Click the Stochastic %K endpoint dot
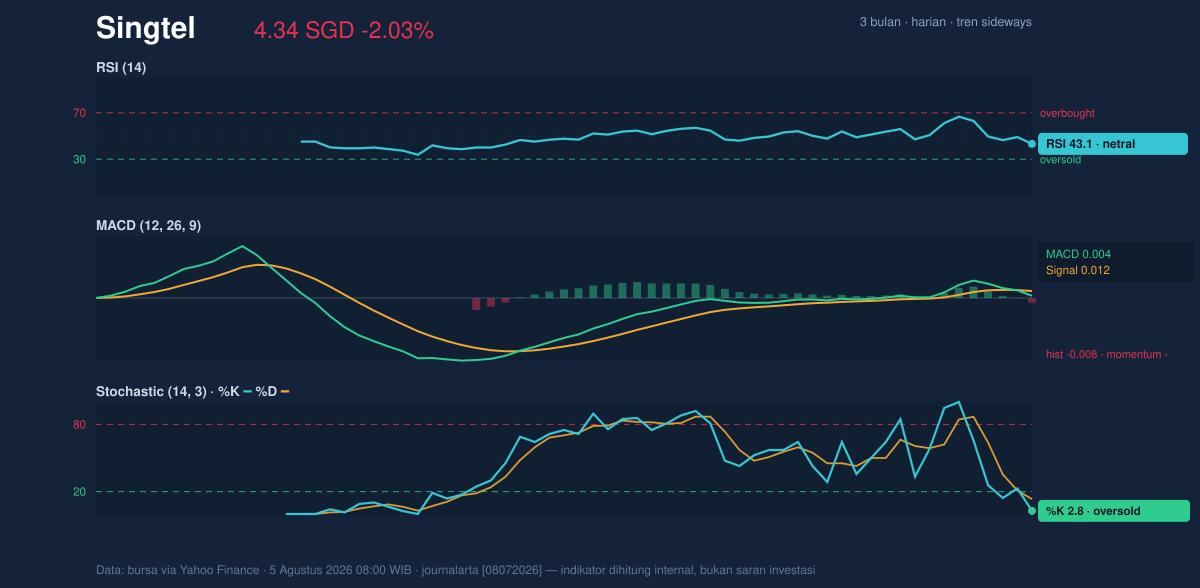 click(x=1032, y=511)
